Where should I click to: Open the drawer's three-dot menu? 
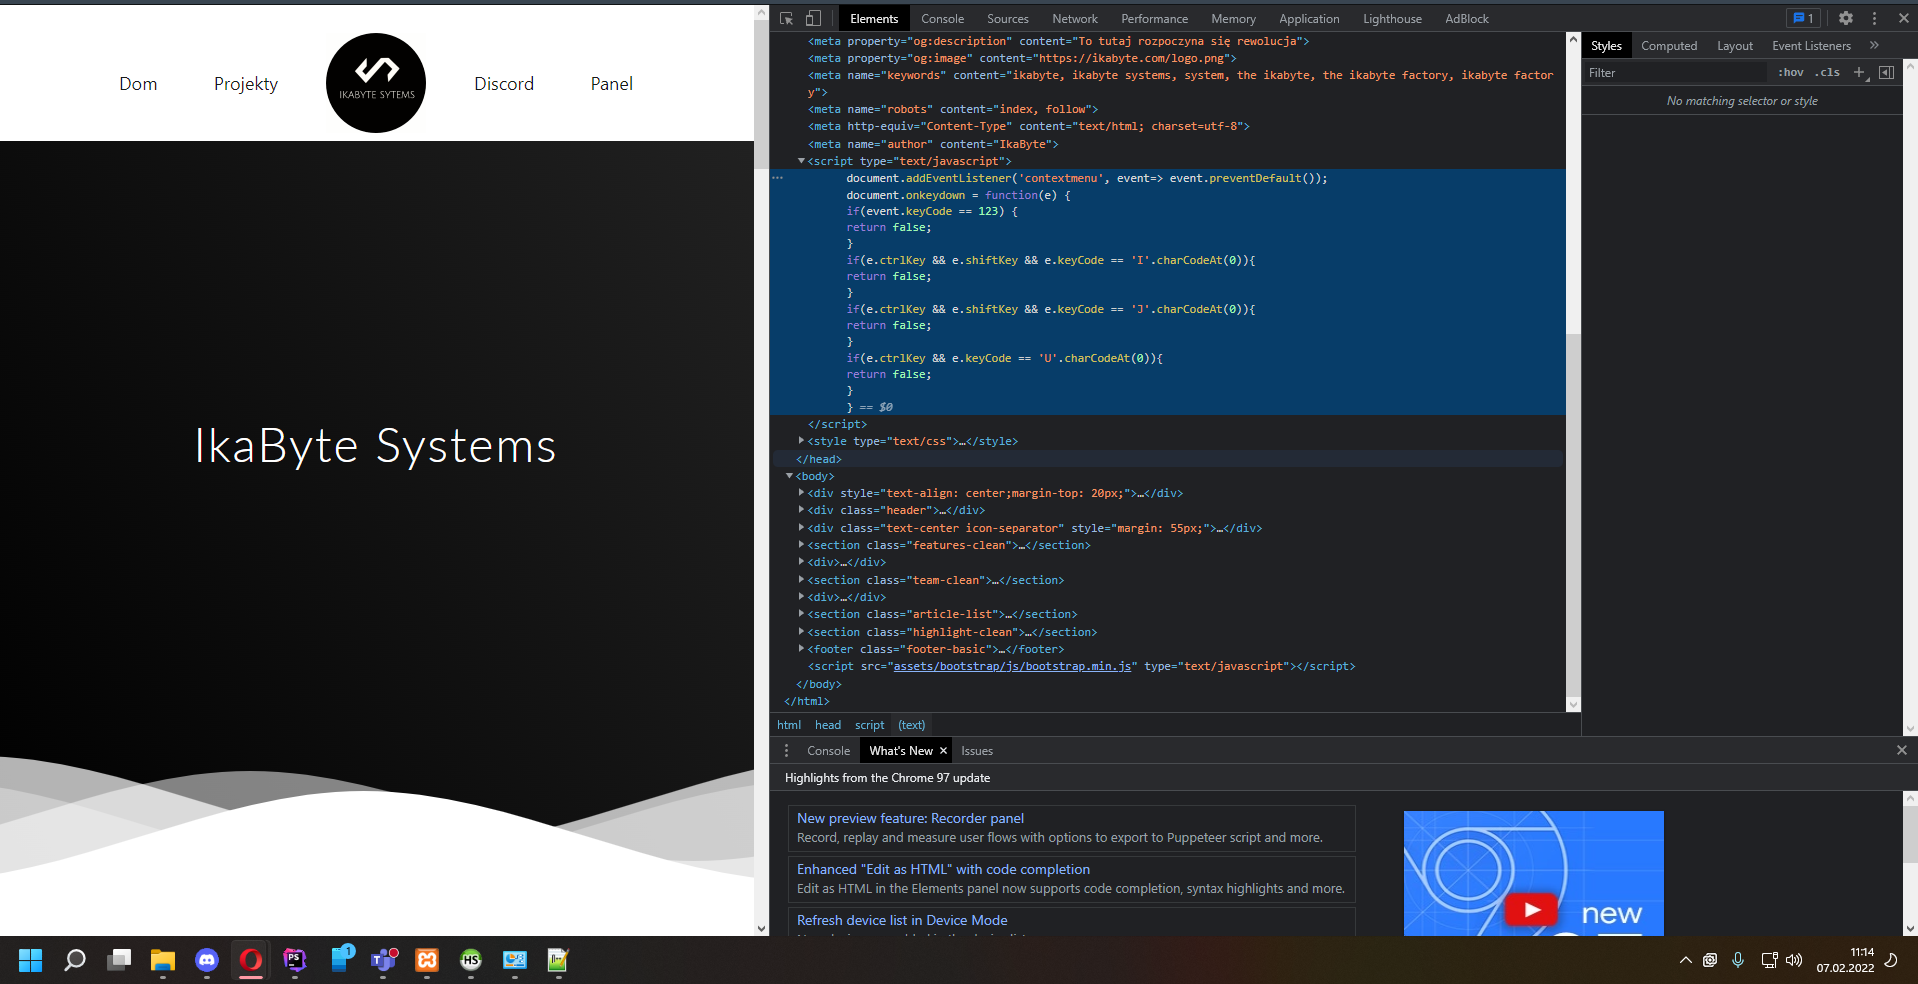(x=786, y=750)
